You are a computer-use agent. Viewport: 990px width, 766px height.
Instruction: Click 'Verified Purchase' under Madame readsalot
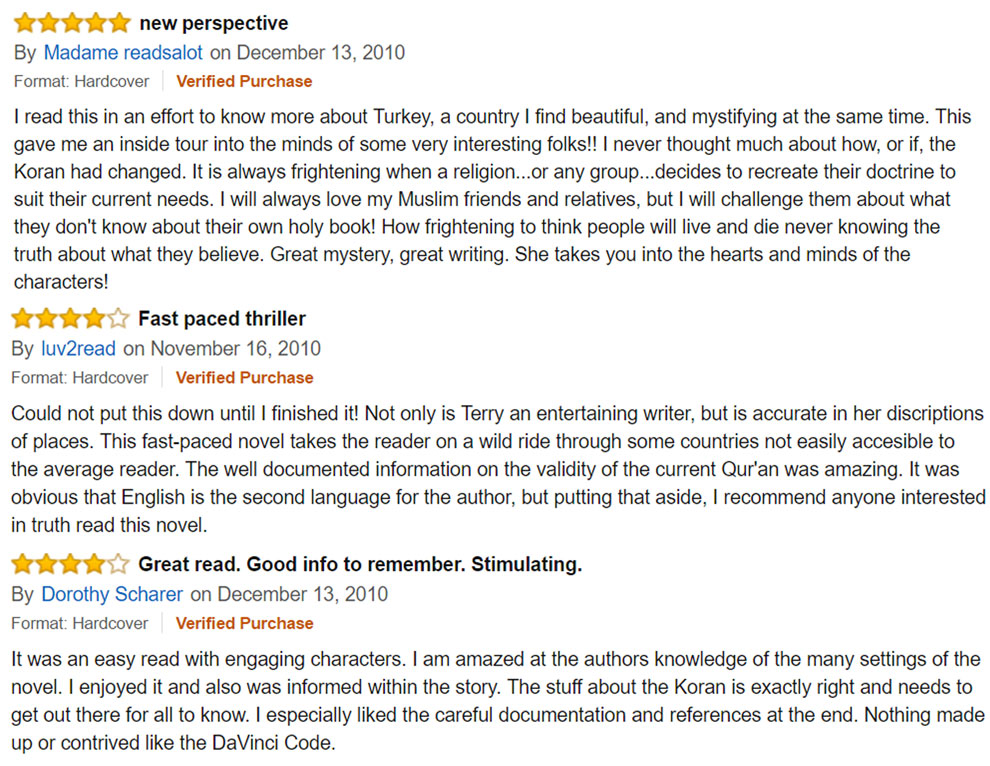tap(244, 81)
